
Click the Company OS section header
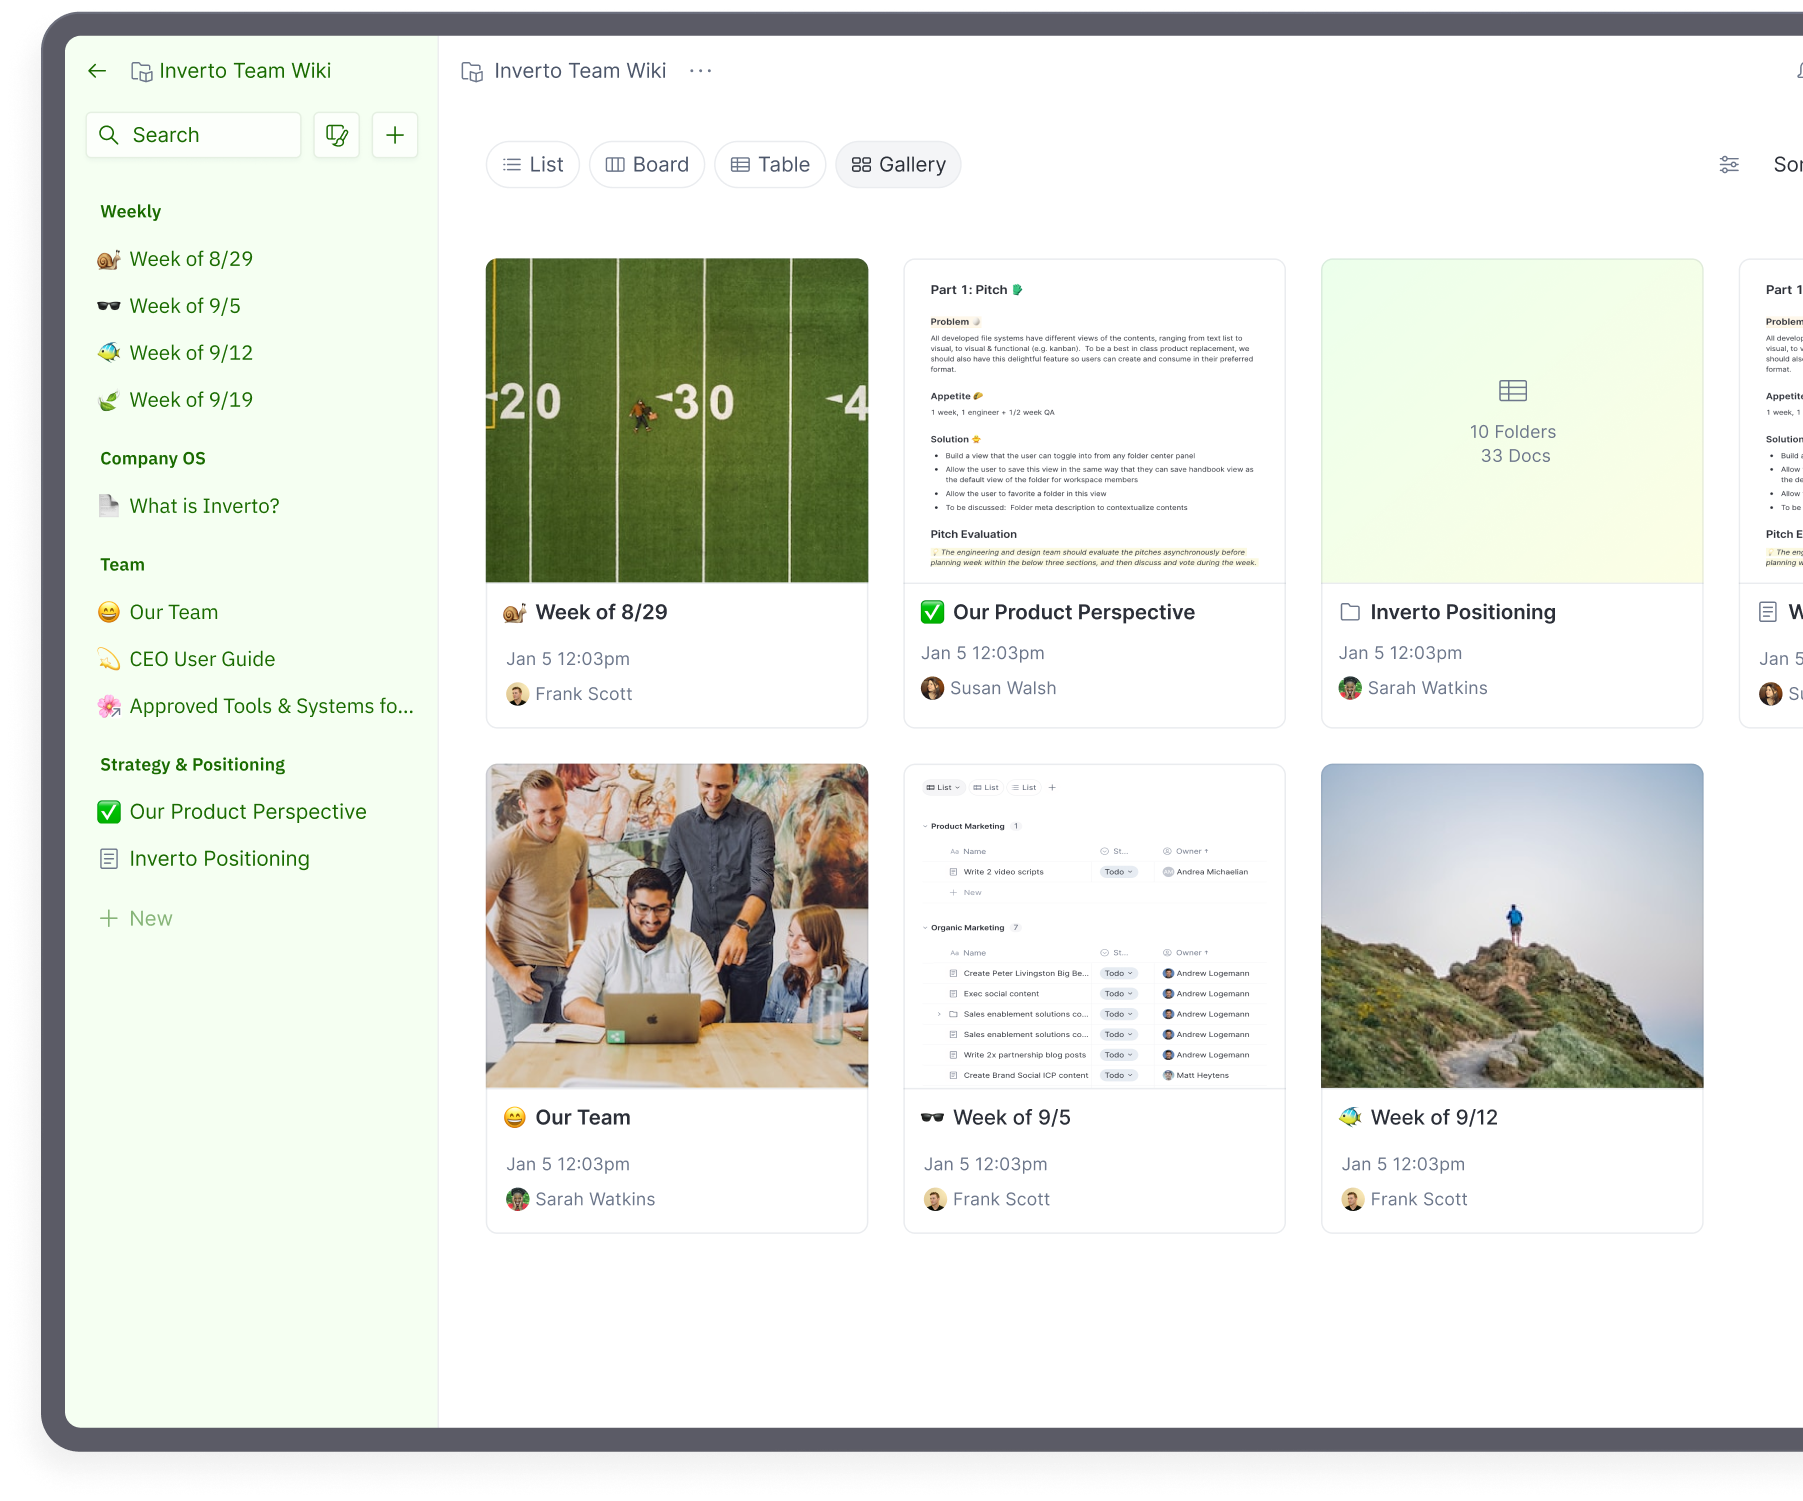coord(153,459)
